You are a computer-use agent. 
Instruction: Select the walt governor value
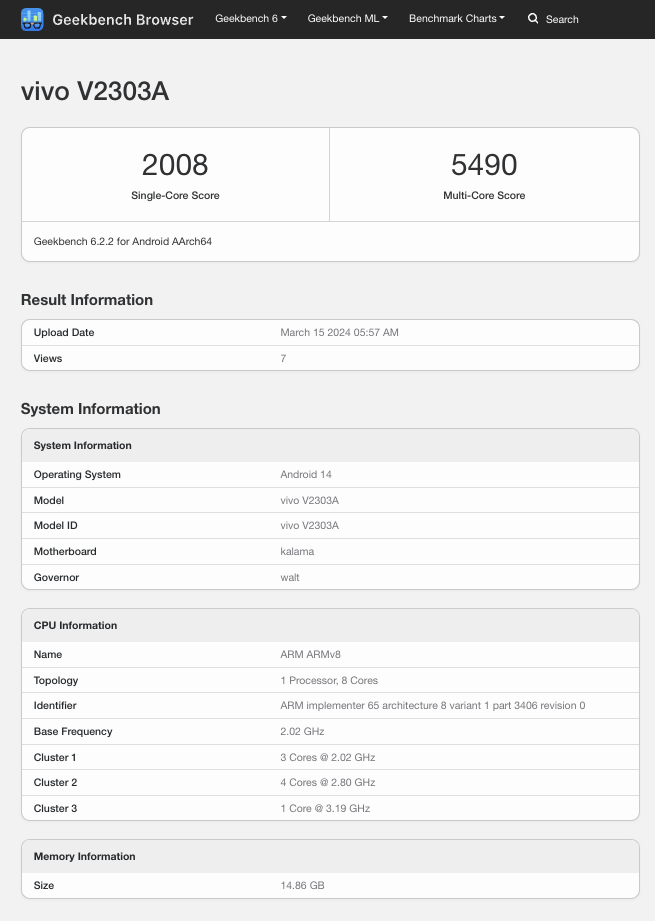[x=290, y=577]
